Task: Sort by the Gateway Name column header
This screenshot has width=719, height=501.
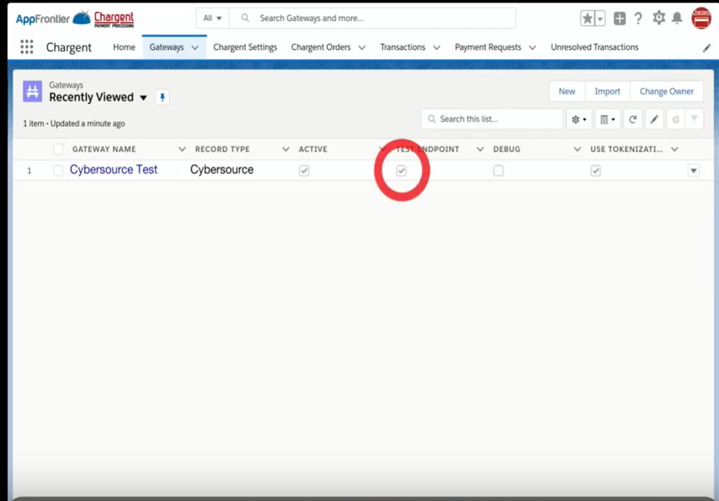Action: click(x=104, y=149)
